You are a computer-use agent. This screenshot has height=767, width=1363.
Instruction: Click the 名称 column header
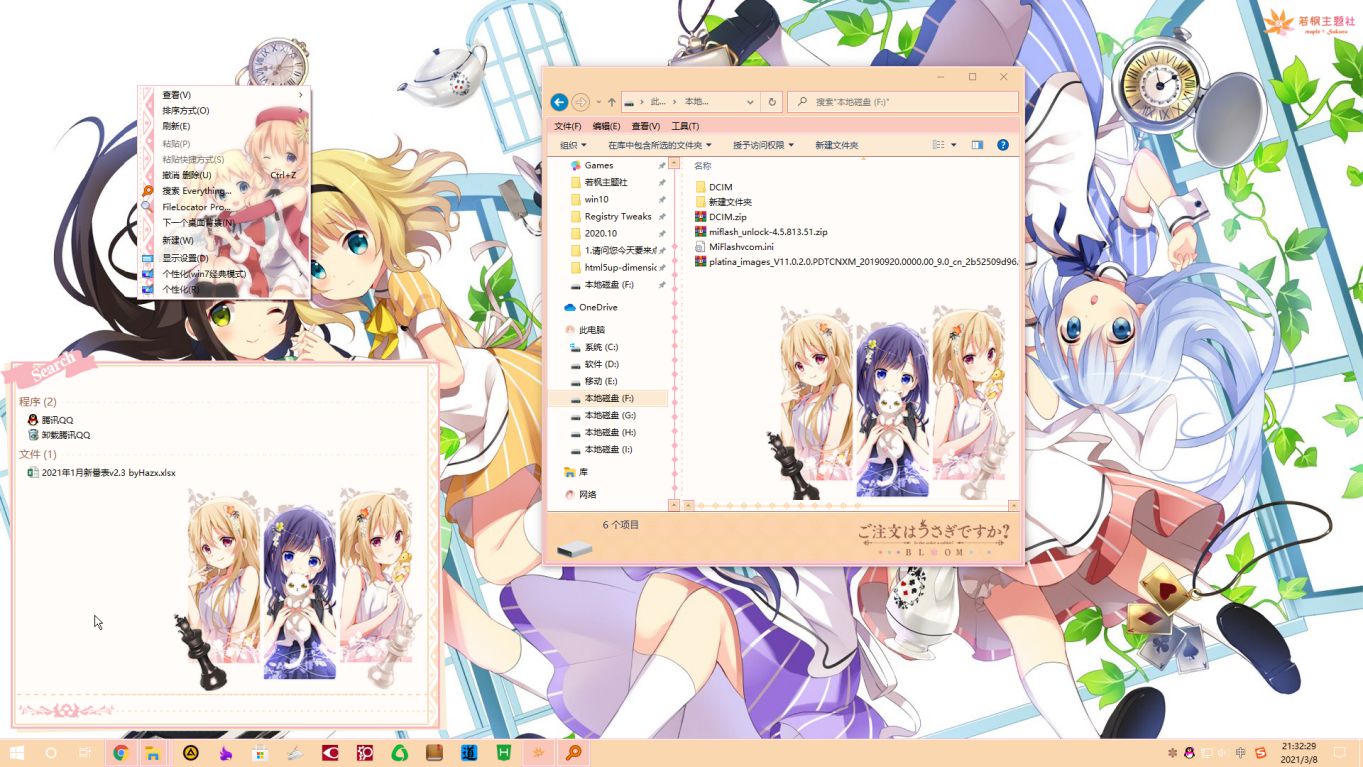(x=703, y=166)
